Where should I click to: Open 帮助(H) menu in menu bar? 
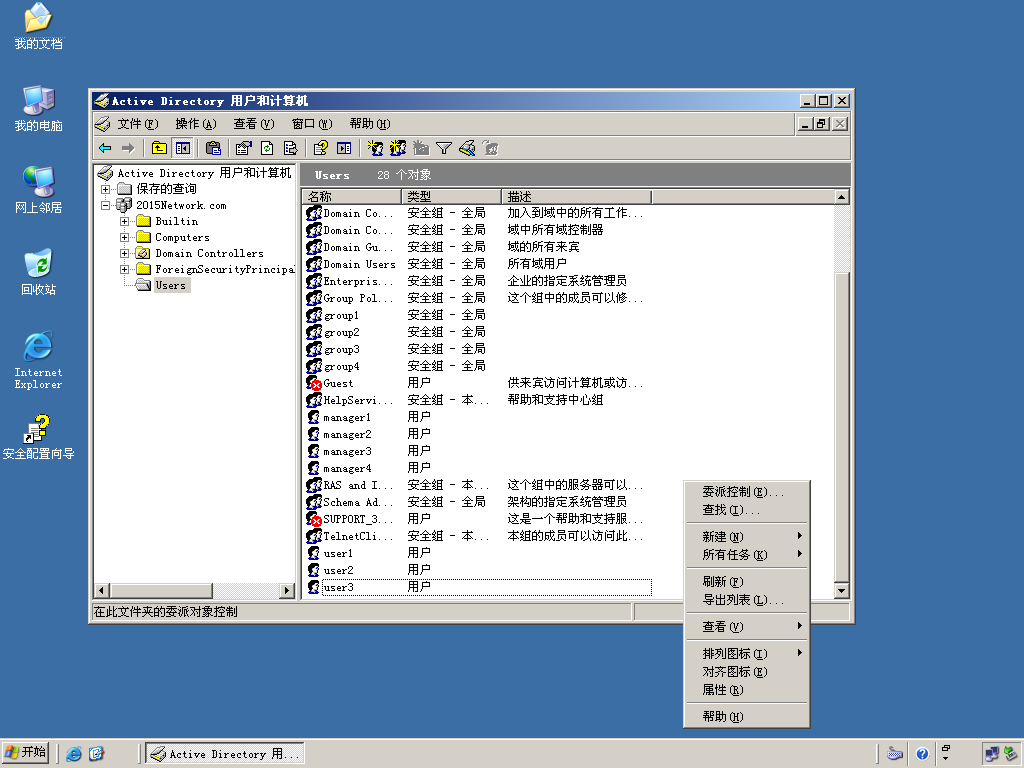click(370, 123)
